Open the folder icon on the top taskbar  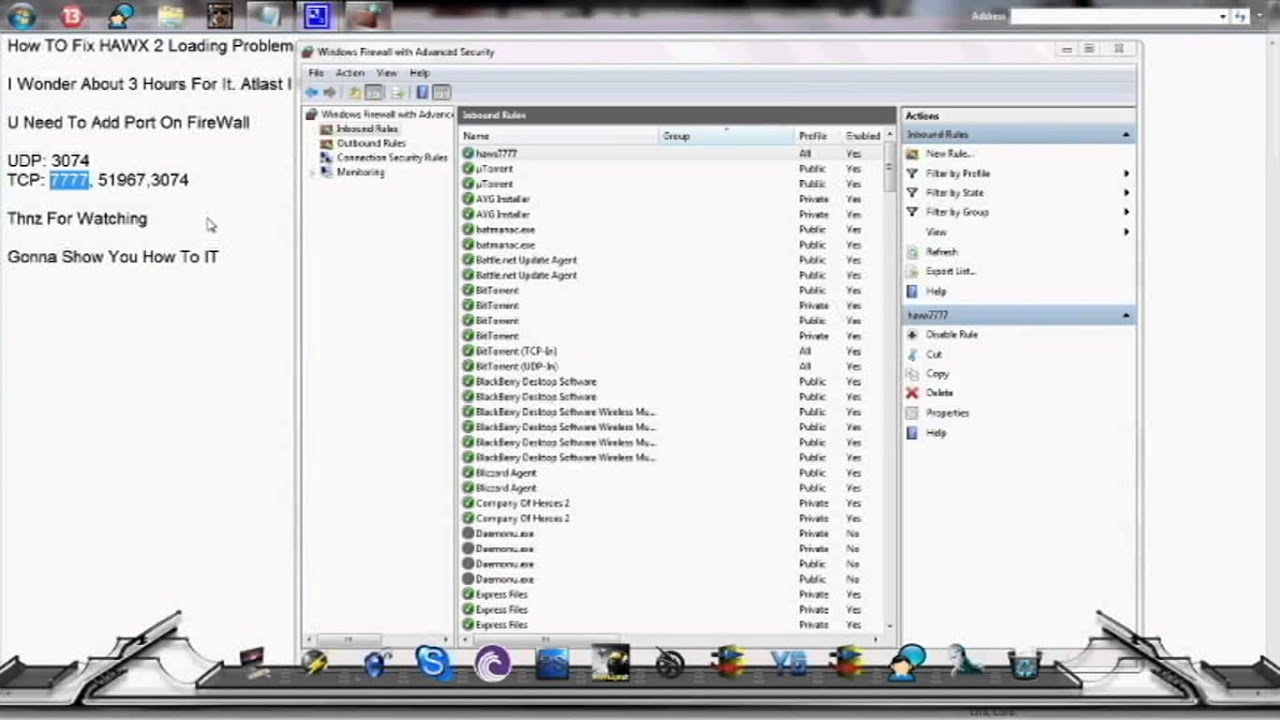pyautogui.click(x=171, y=15)
